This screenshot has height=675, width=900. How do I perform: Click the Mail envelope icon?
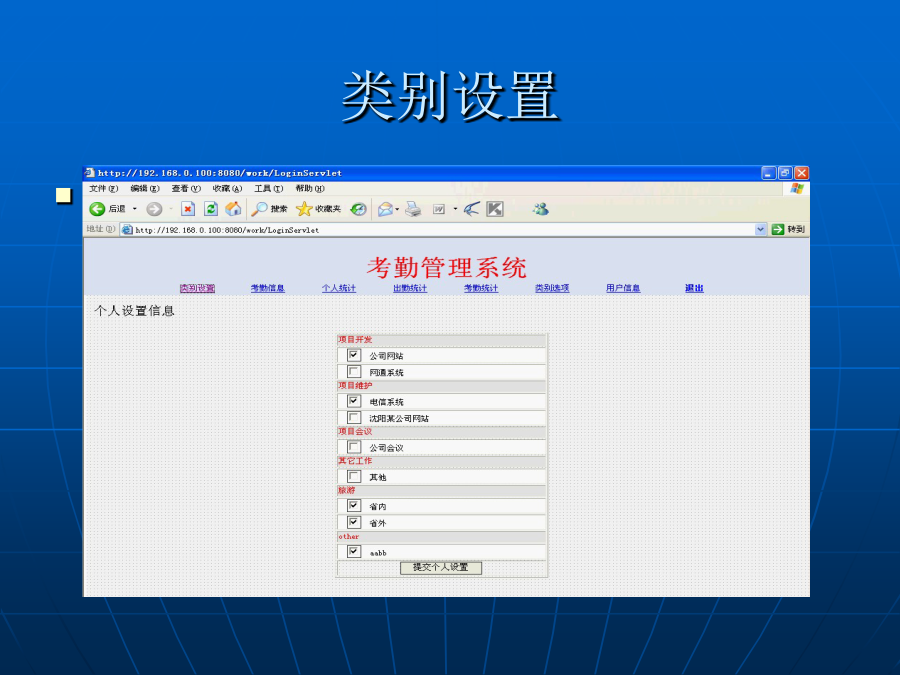385,210
